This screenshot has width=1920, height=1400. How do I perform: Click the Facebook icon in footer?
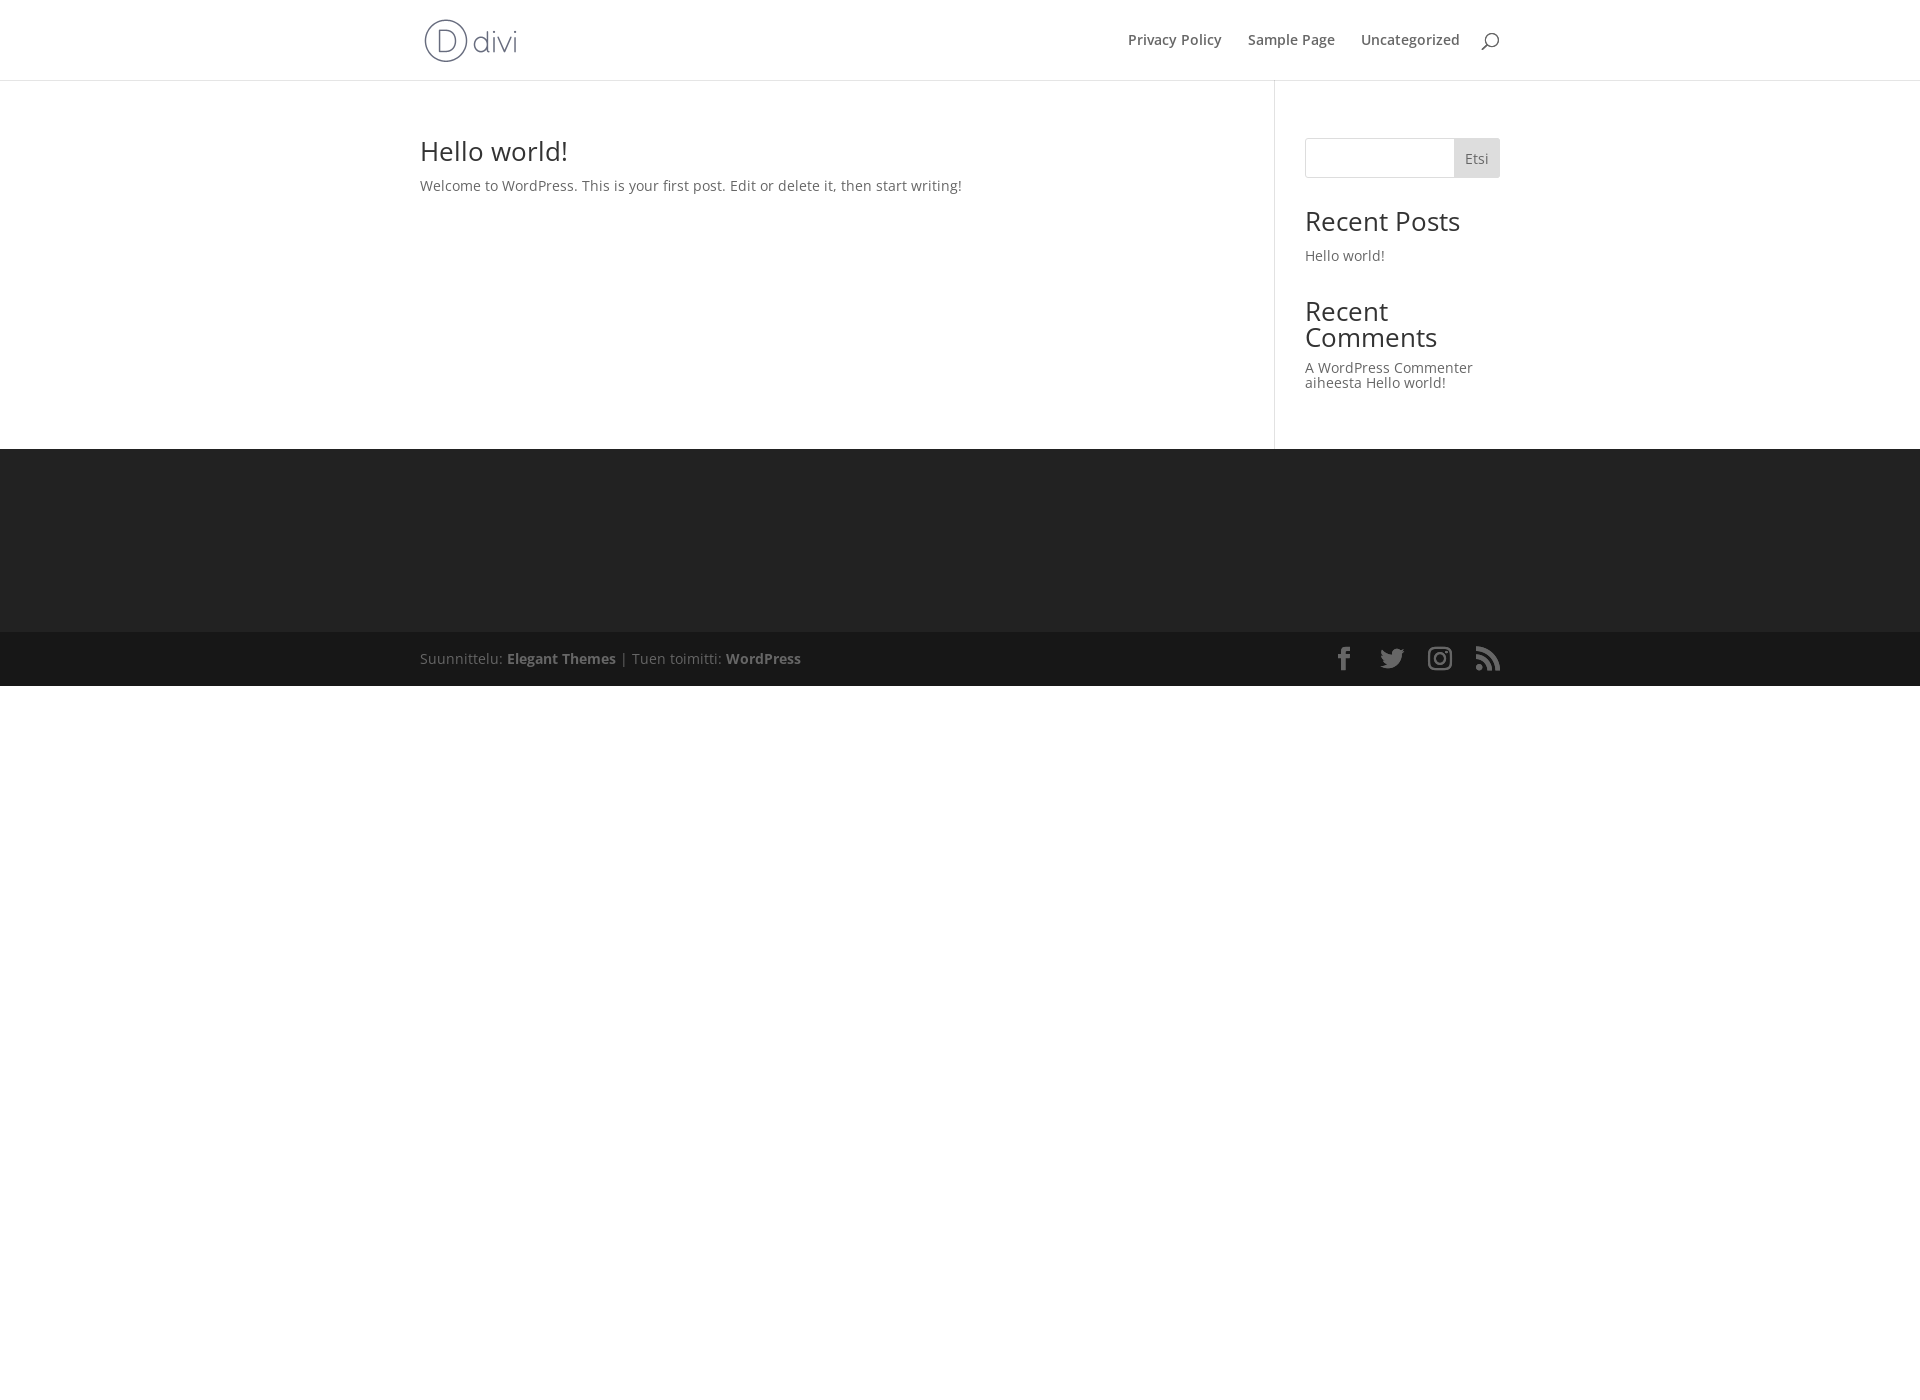tap(1343, 659)
